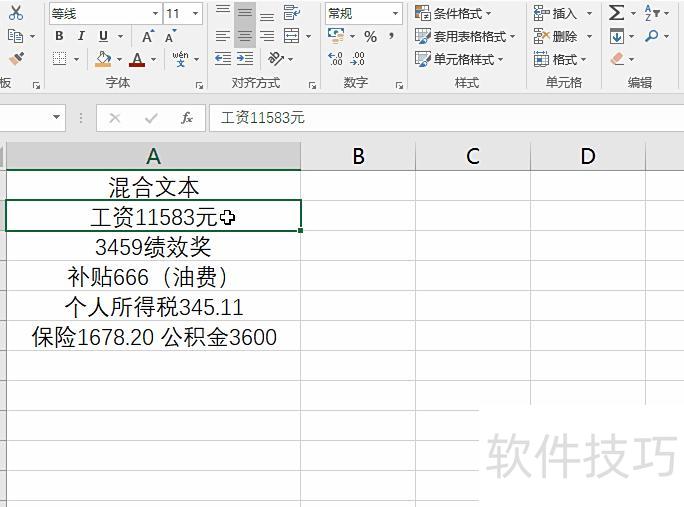Select cell 保险1678.20 公积金3600
684x507 pixels.
[x=153, y=336]
